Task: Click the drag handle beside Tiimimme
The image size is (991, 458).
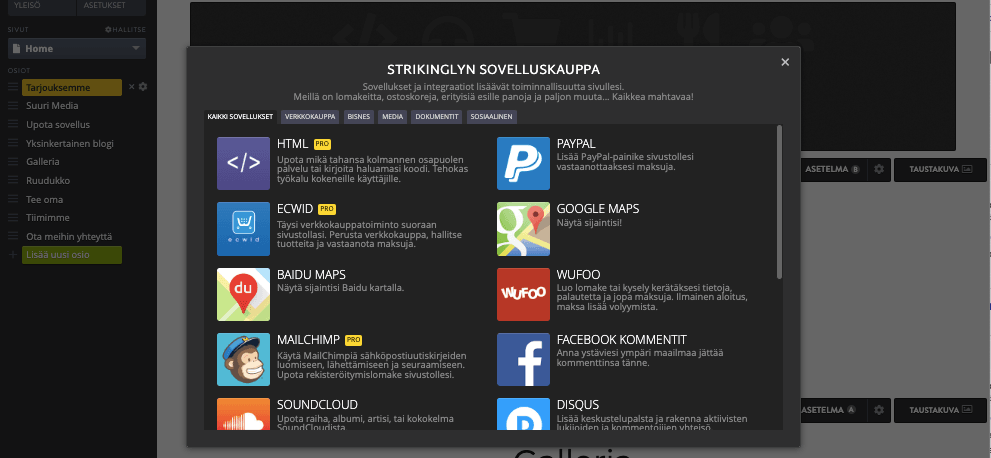Action: point(13,217)
